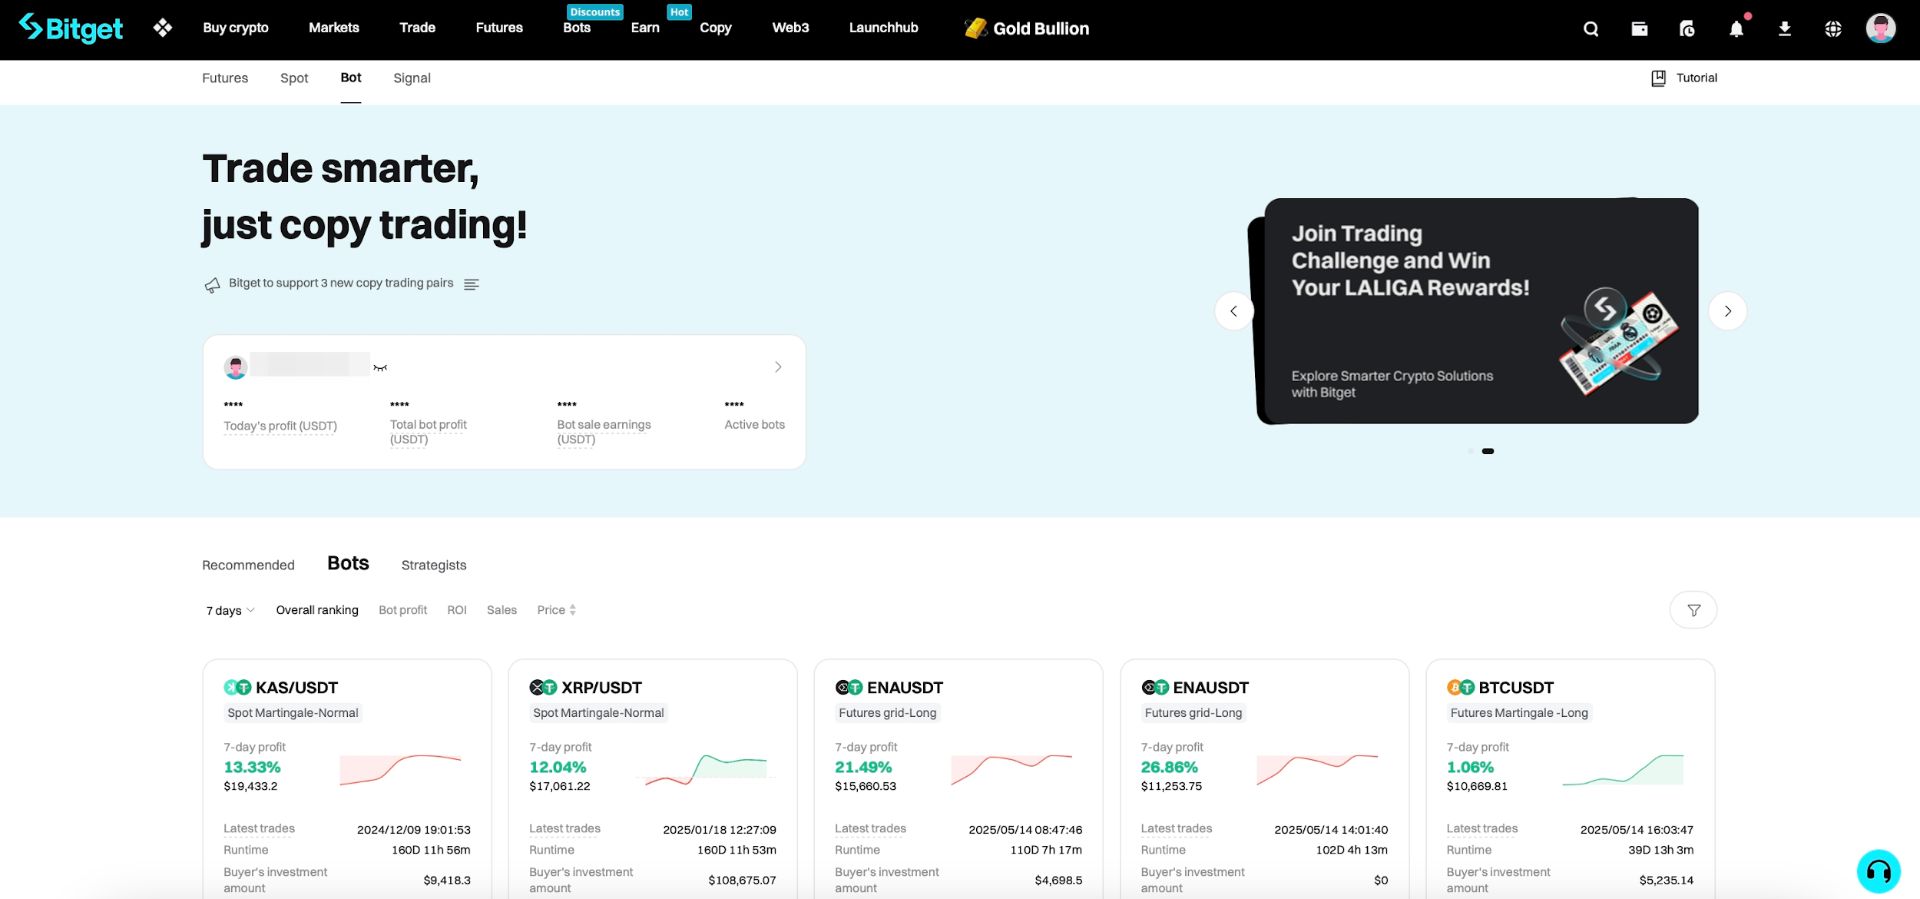Image resolution: width=1920 pixels, height=899 pixels.
Task: Open the XRP/USDT profit chart
Action: [706, 770]
